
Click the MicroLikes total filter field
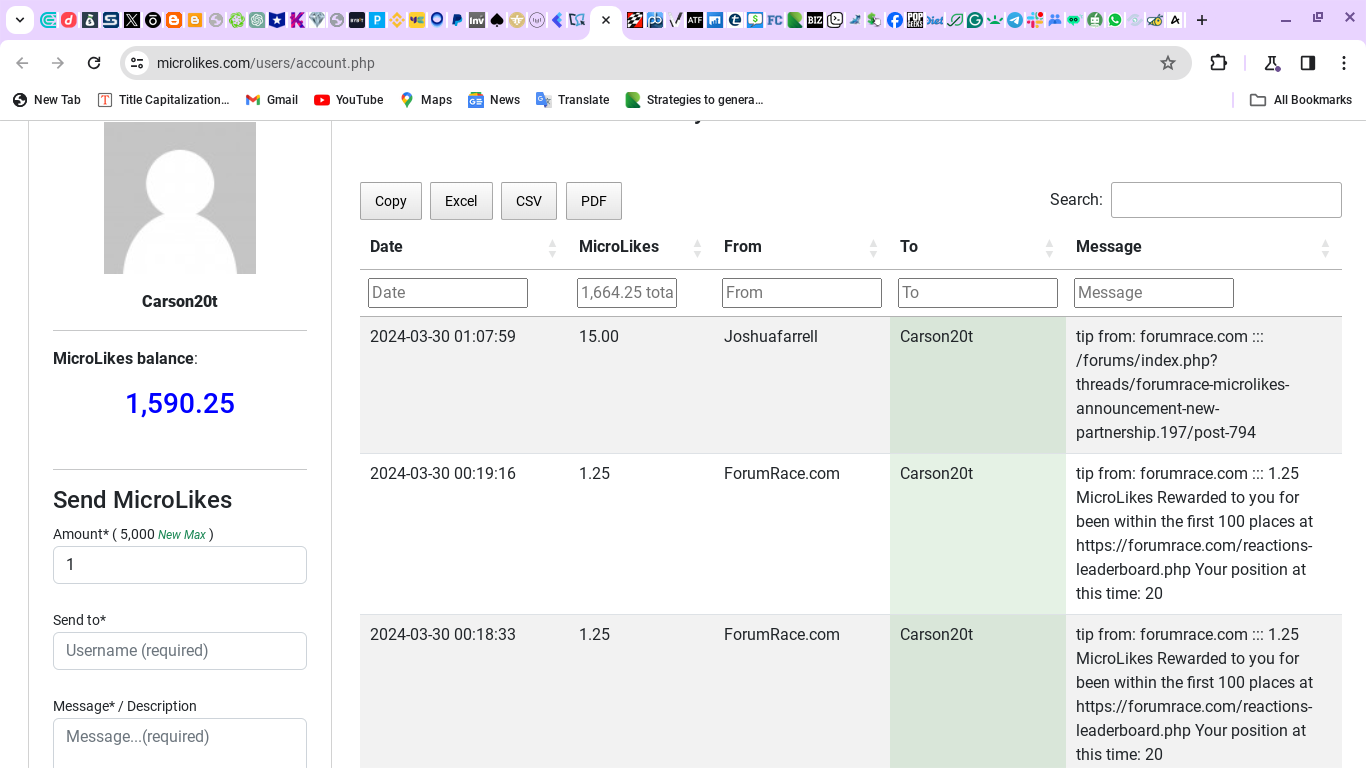pyautogui.click(x=627, y=293)
